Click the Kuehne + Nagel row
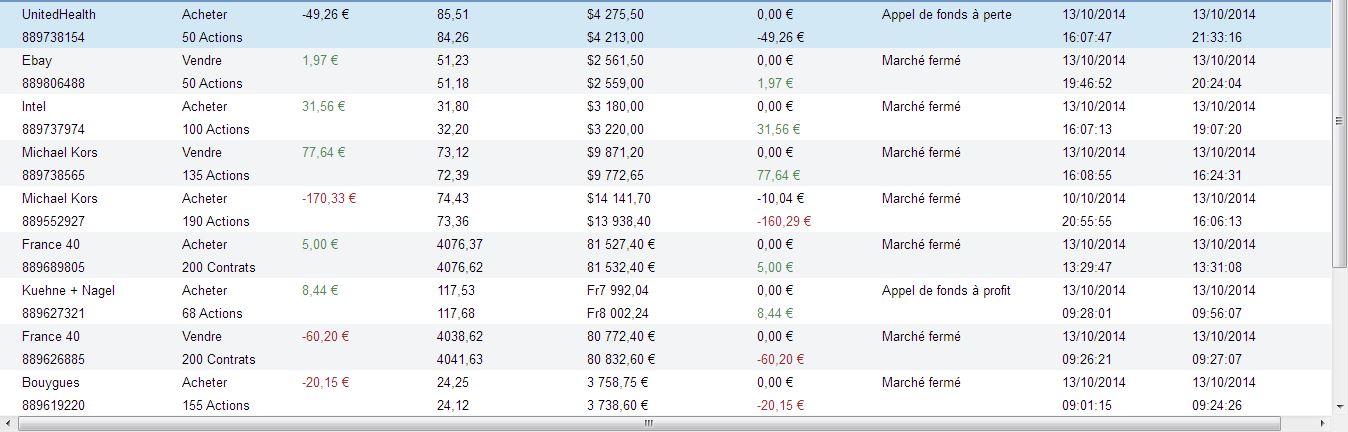1348x432 pixels. click(60, 291)
